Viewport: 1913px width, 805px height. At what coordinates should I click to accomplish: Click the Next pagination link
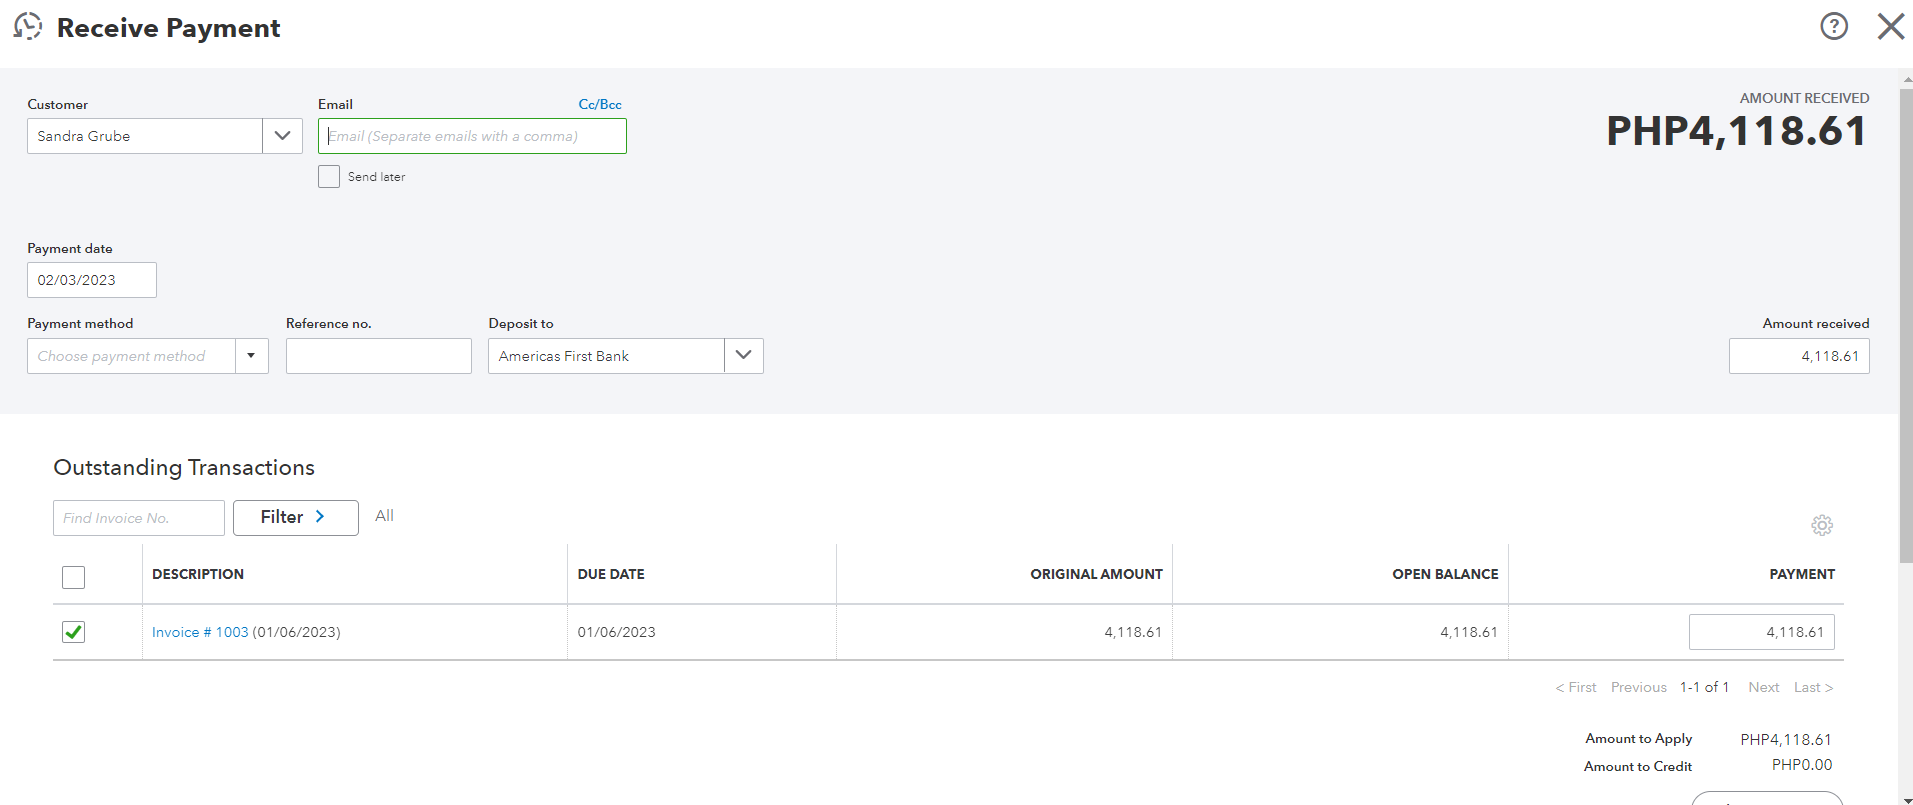click(1763, 687)
